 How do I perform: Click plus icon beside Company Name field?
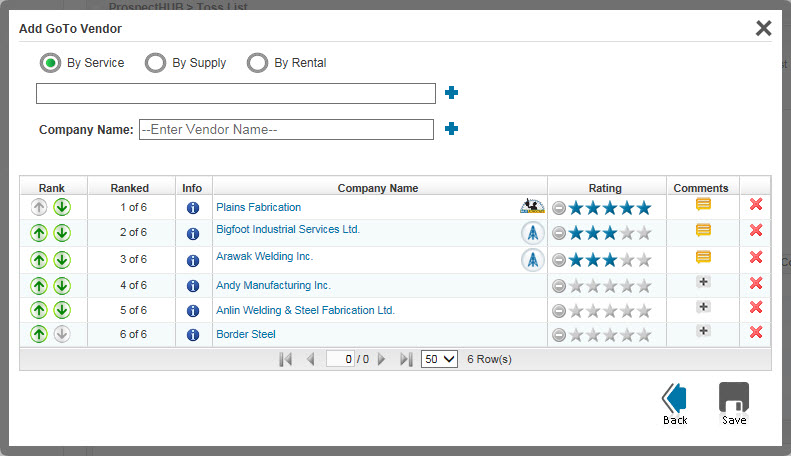(x=451, y=129)
